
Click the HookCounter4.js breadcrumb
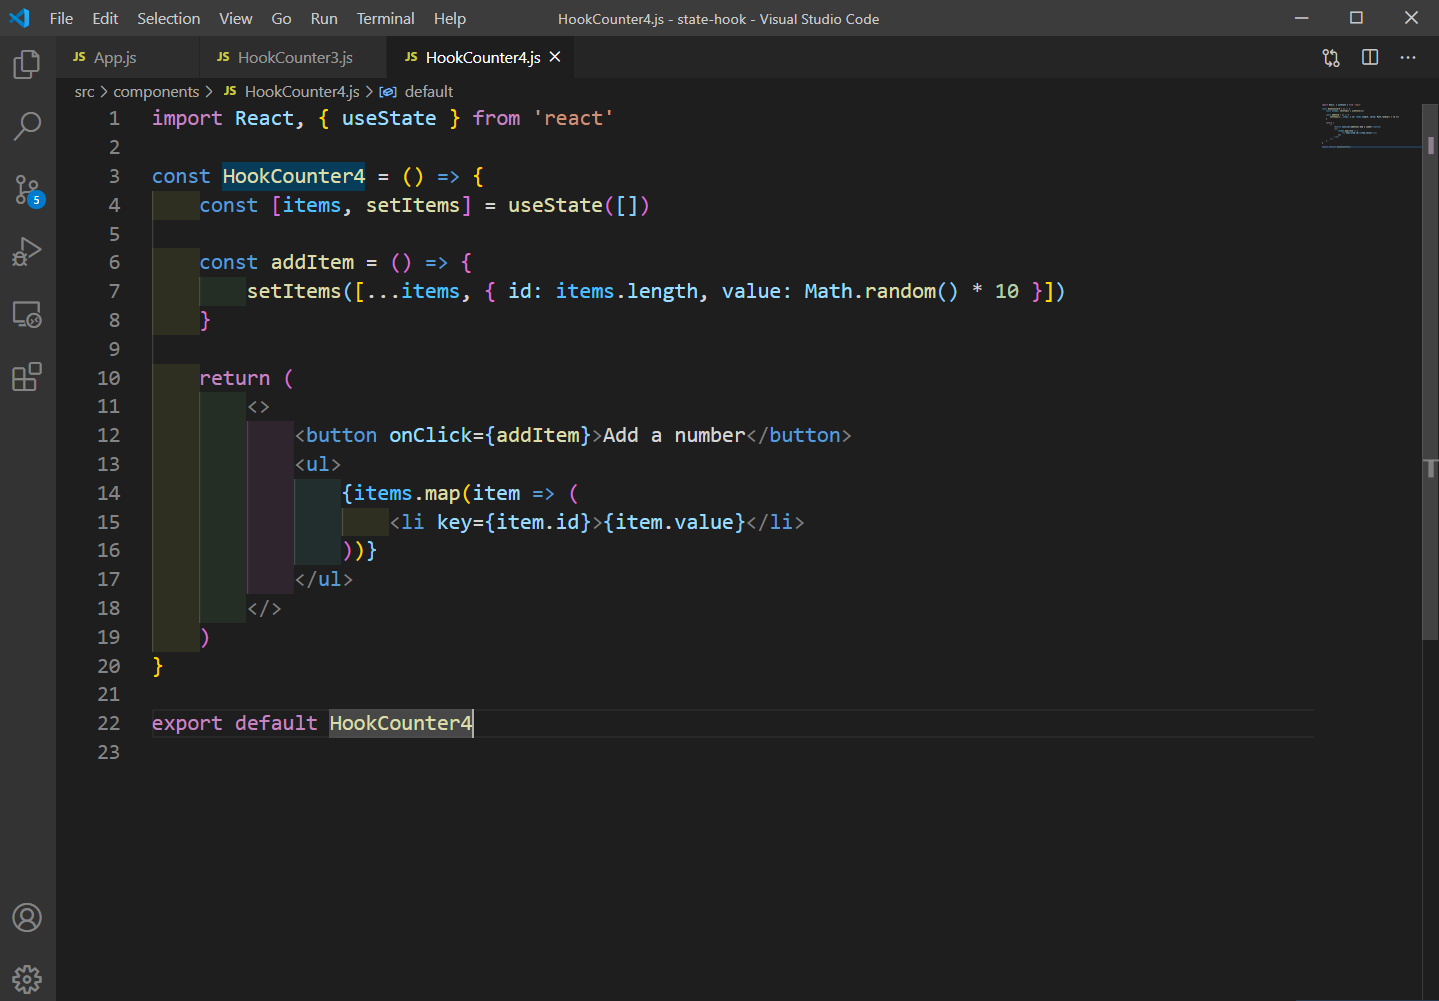[302, 92]
